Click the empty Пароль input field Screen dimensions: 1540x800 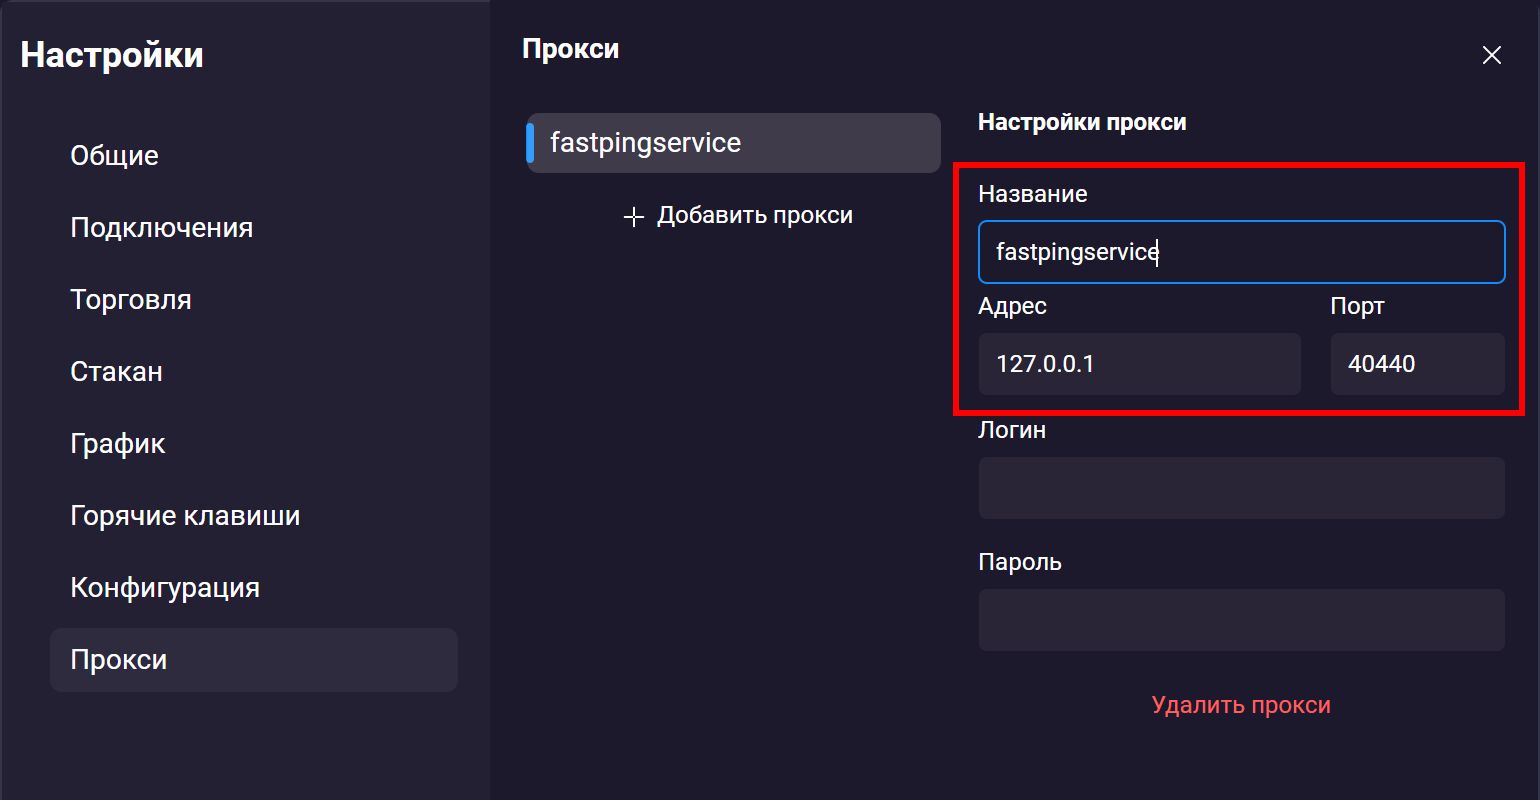tap(1241, 620)
